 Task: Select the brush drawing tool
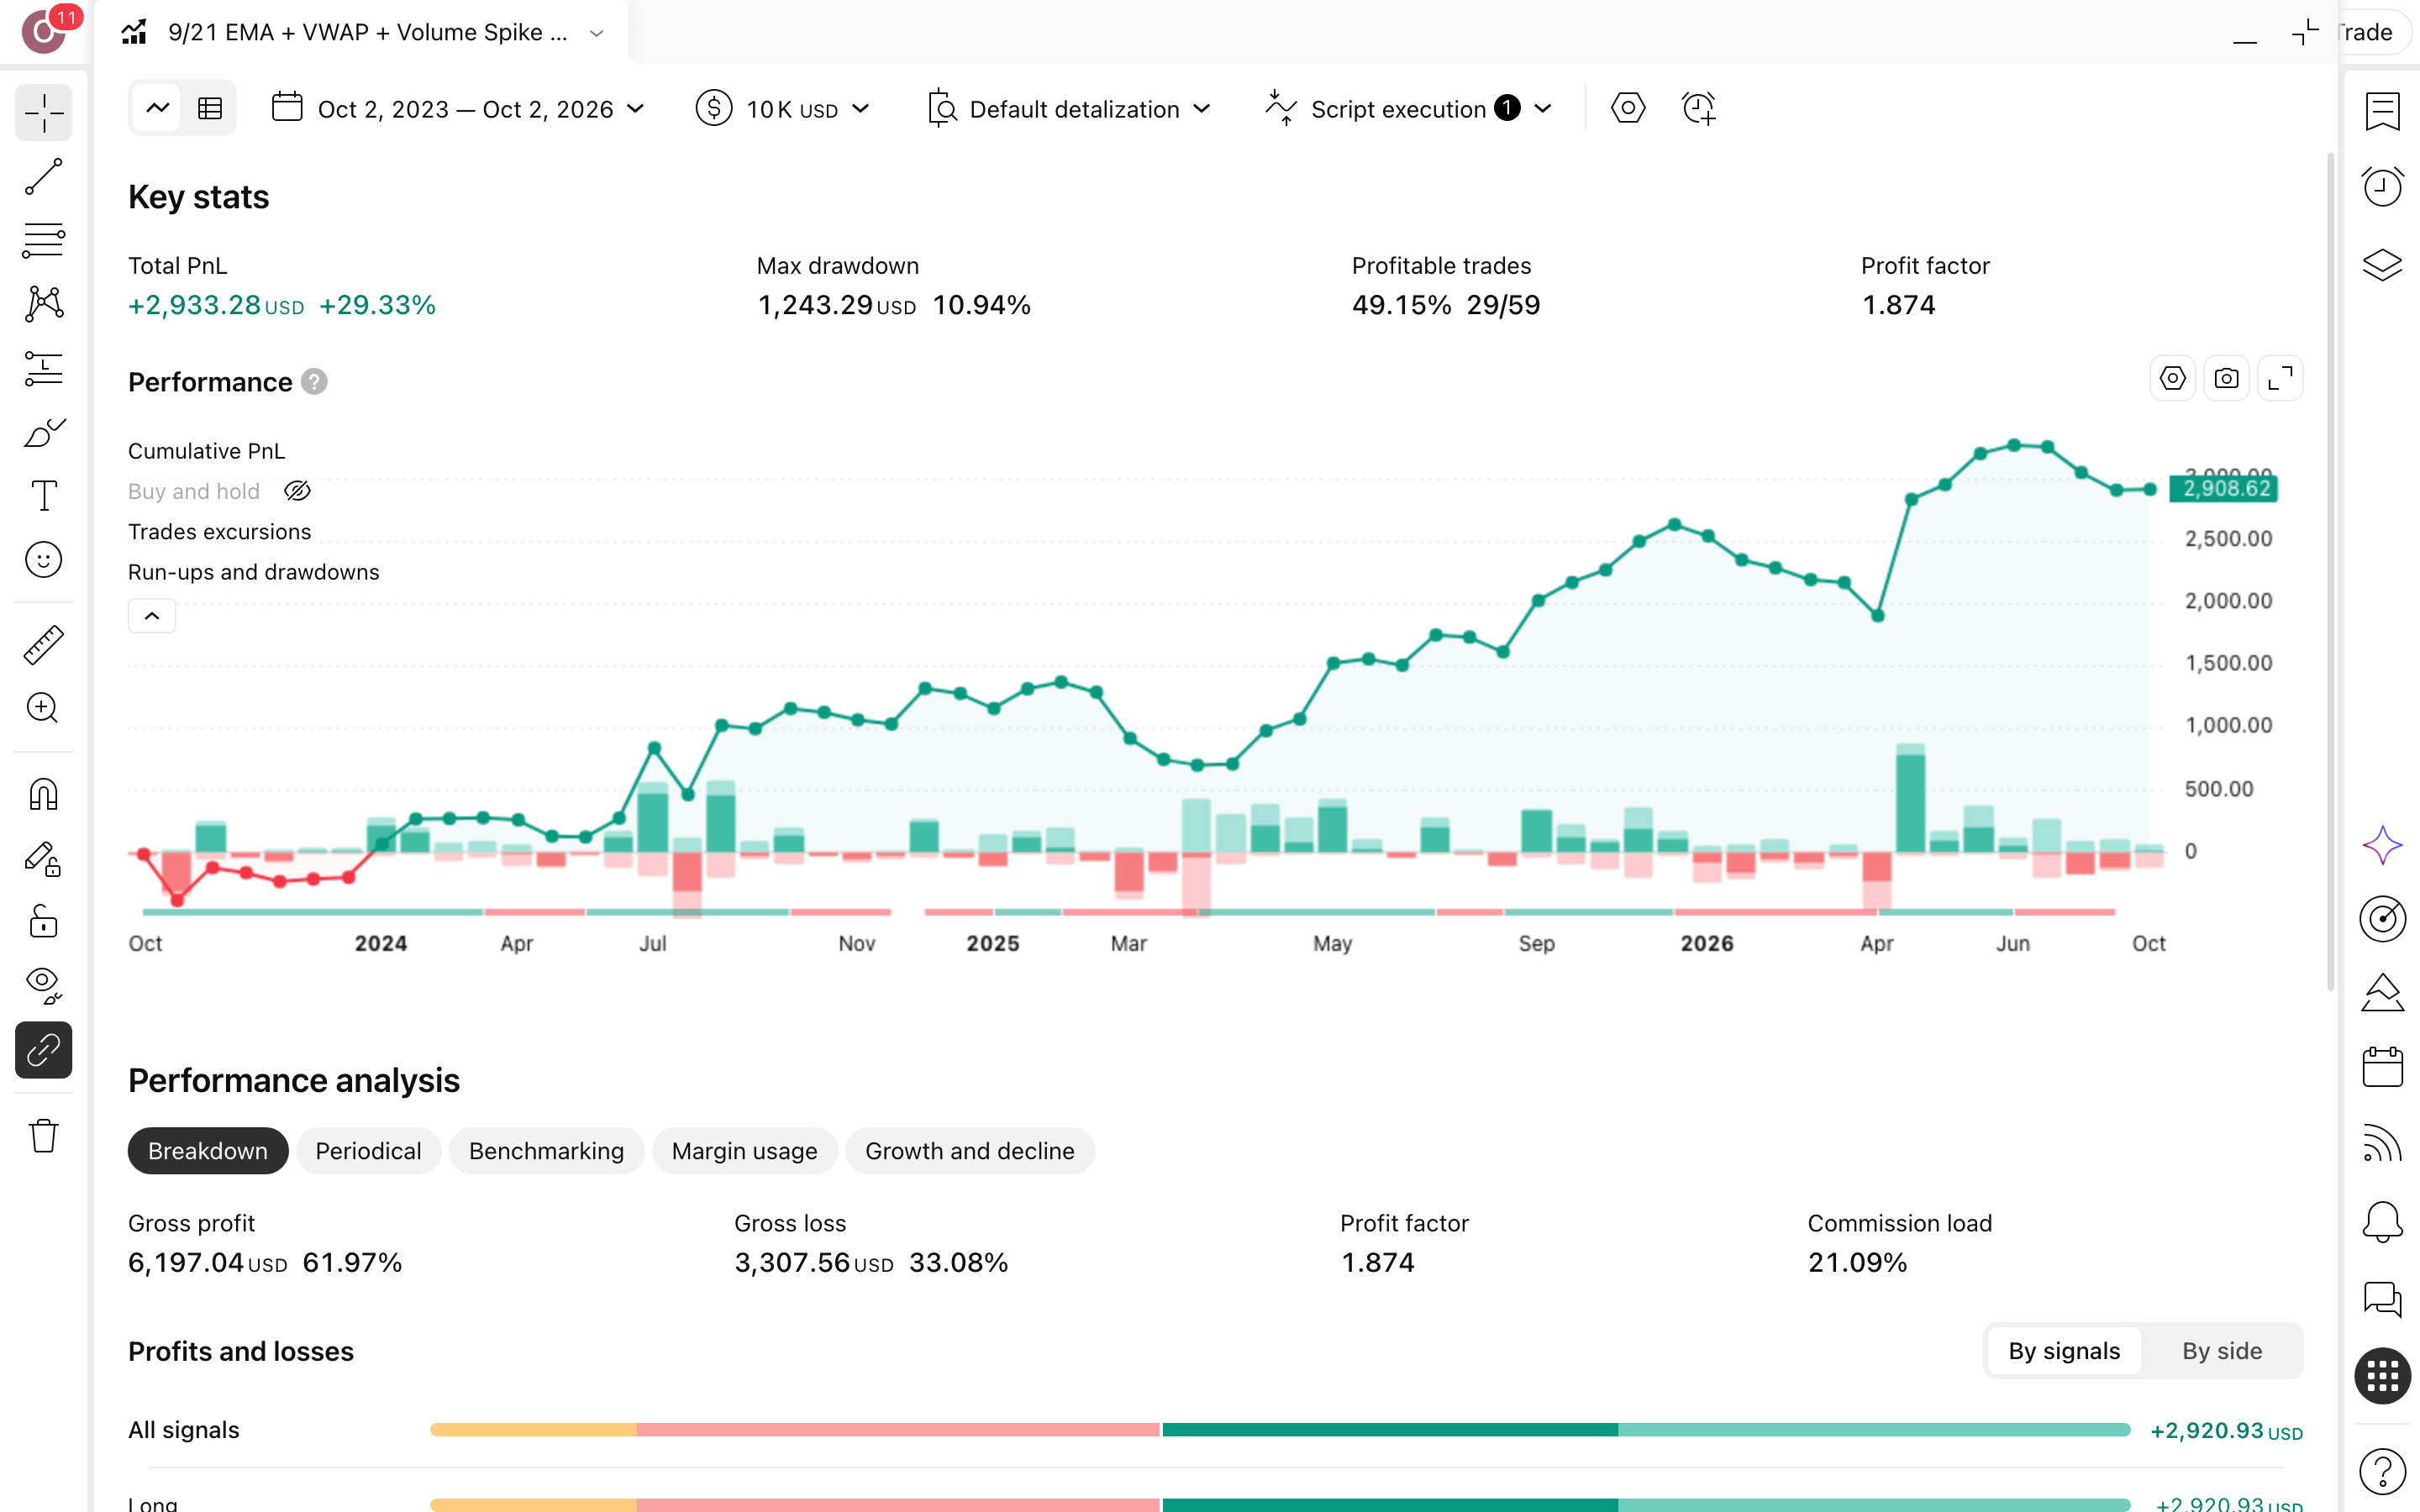click(44, 433)
